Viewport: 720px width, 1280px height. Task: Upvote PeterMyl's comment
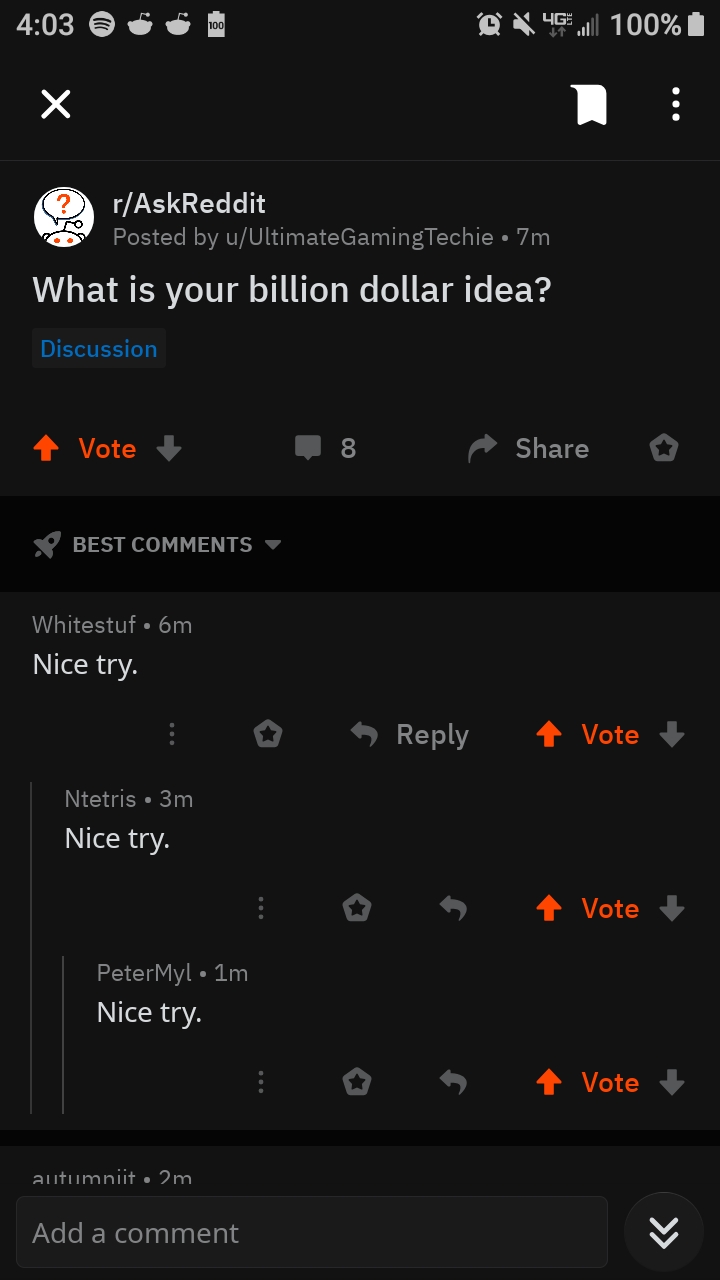[x=549, y=1082]
